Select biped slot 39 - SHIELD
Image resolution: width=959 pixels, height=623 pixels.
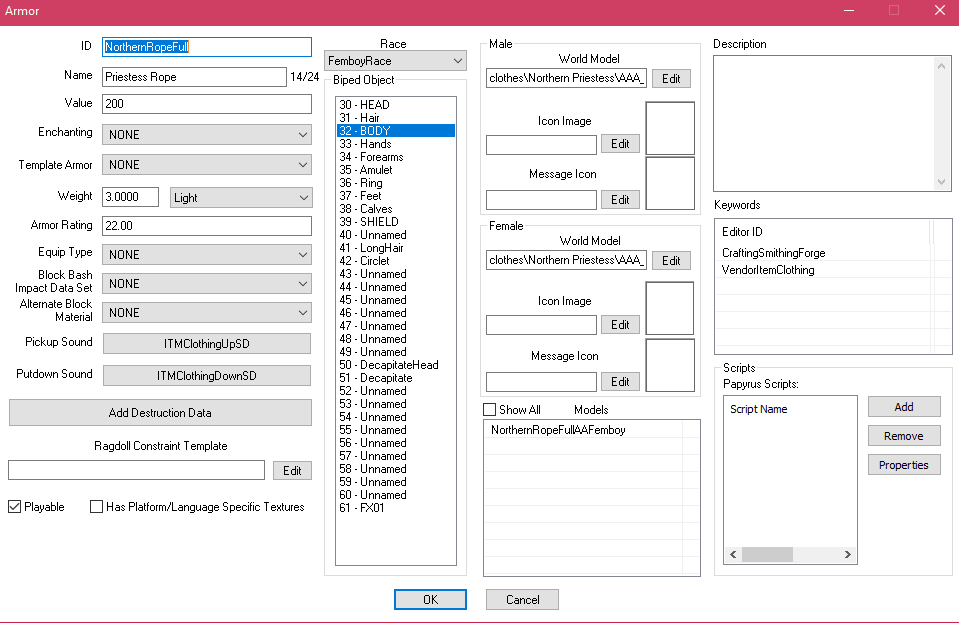pyautogui.click(x=396, y=221)
